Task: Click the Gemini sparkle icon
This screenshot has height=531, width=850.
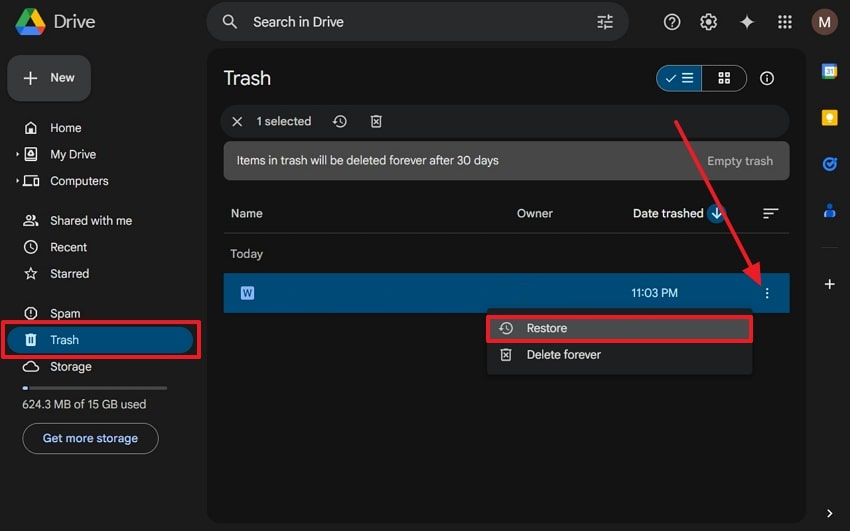Action: (747, 22)
